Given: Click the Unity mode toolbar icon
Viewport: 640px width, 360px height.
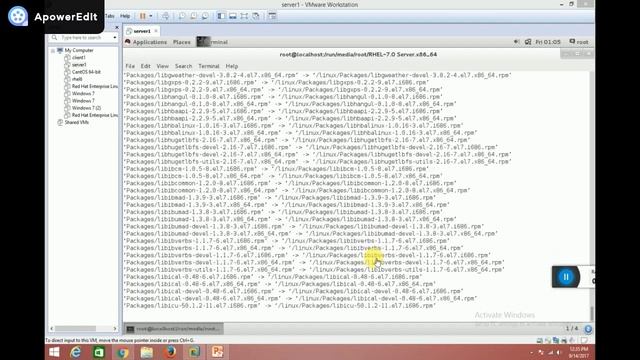Looking at the screenshot, I should pos(256,16).
